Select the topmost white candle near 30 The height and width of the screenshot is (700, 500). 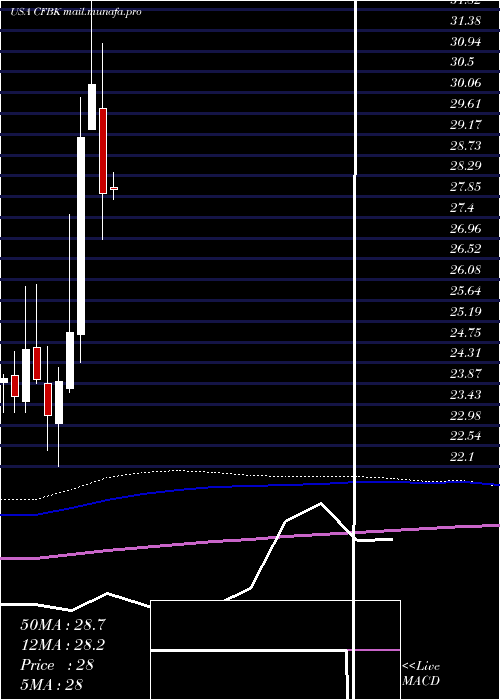(92, 107)
